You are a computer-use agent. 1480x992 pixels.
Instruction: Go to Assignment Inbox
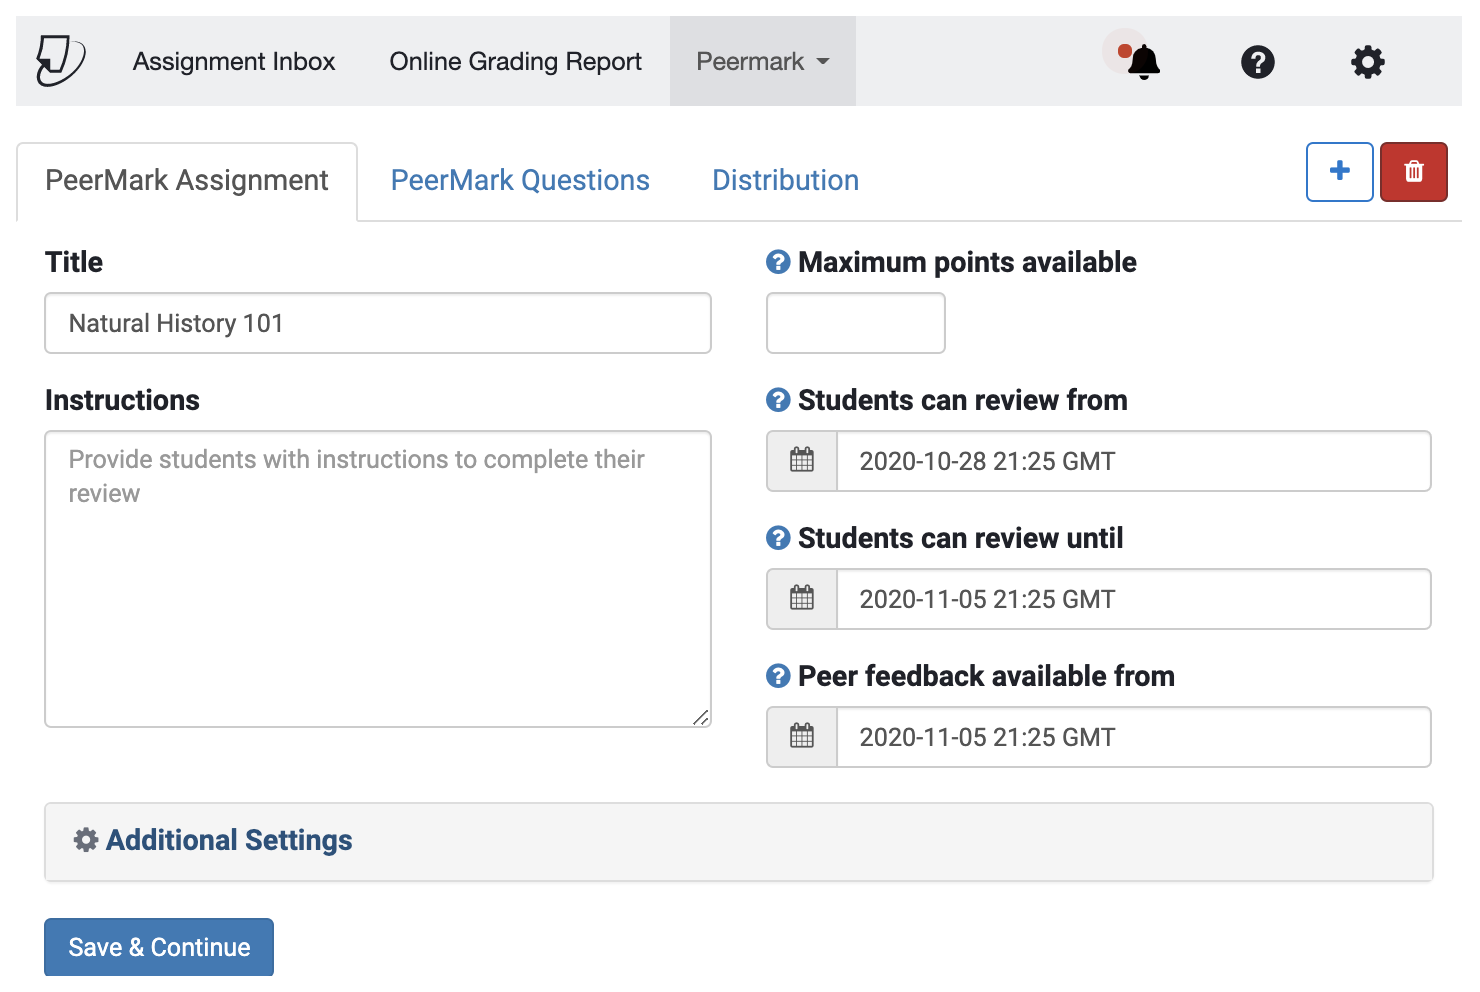pyautogui.click(x=234, y=61)
